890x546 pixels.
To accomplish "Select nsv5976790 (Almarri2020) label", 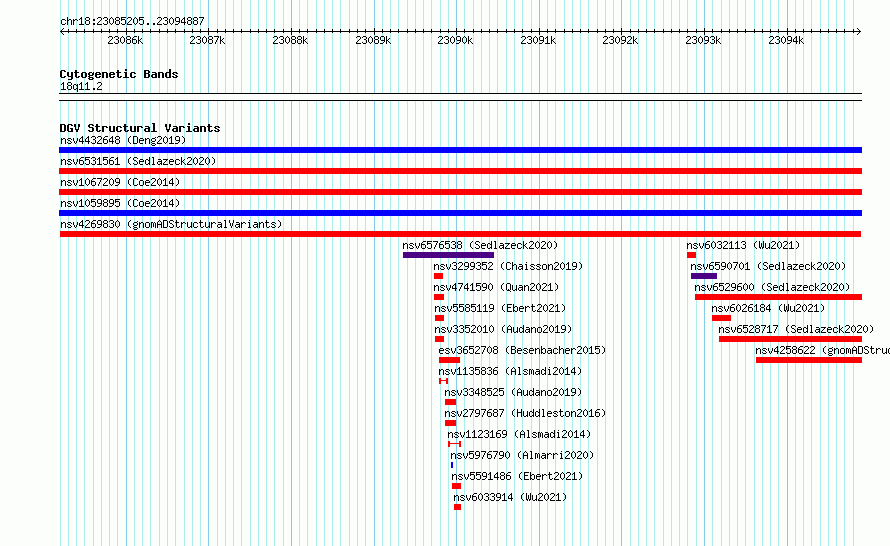I will coord(522,455).
